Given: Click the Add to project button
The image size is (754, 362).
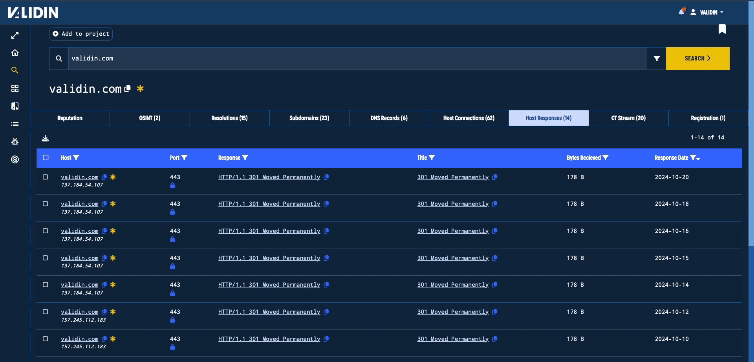Looking at the screenshot, I should point(81,34).
